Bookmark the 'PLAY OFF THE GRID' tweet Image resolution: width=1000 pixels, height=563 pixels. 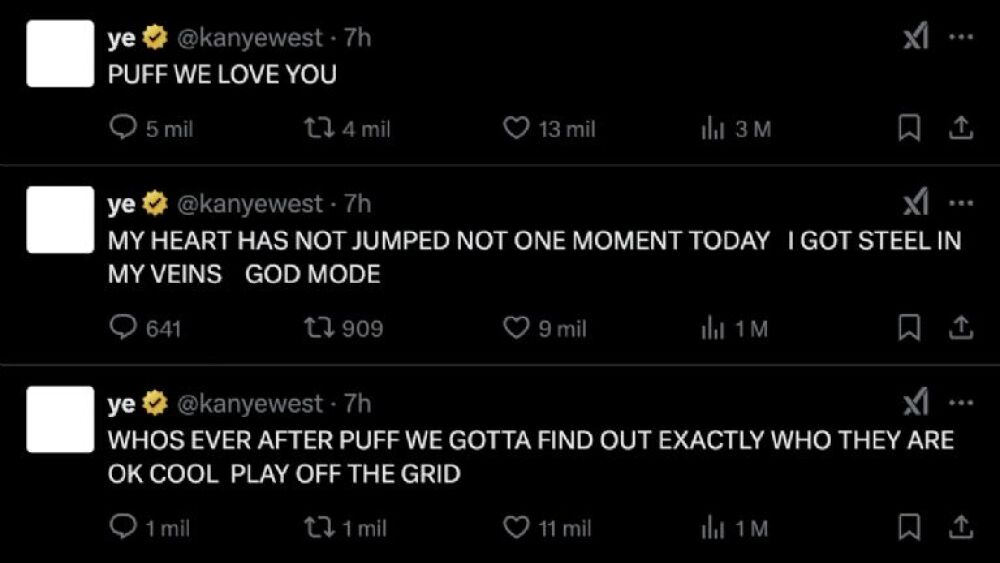click(x=908, y=527)
